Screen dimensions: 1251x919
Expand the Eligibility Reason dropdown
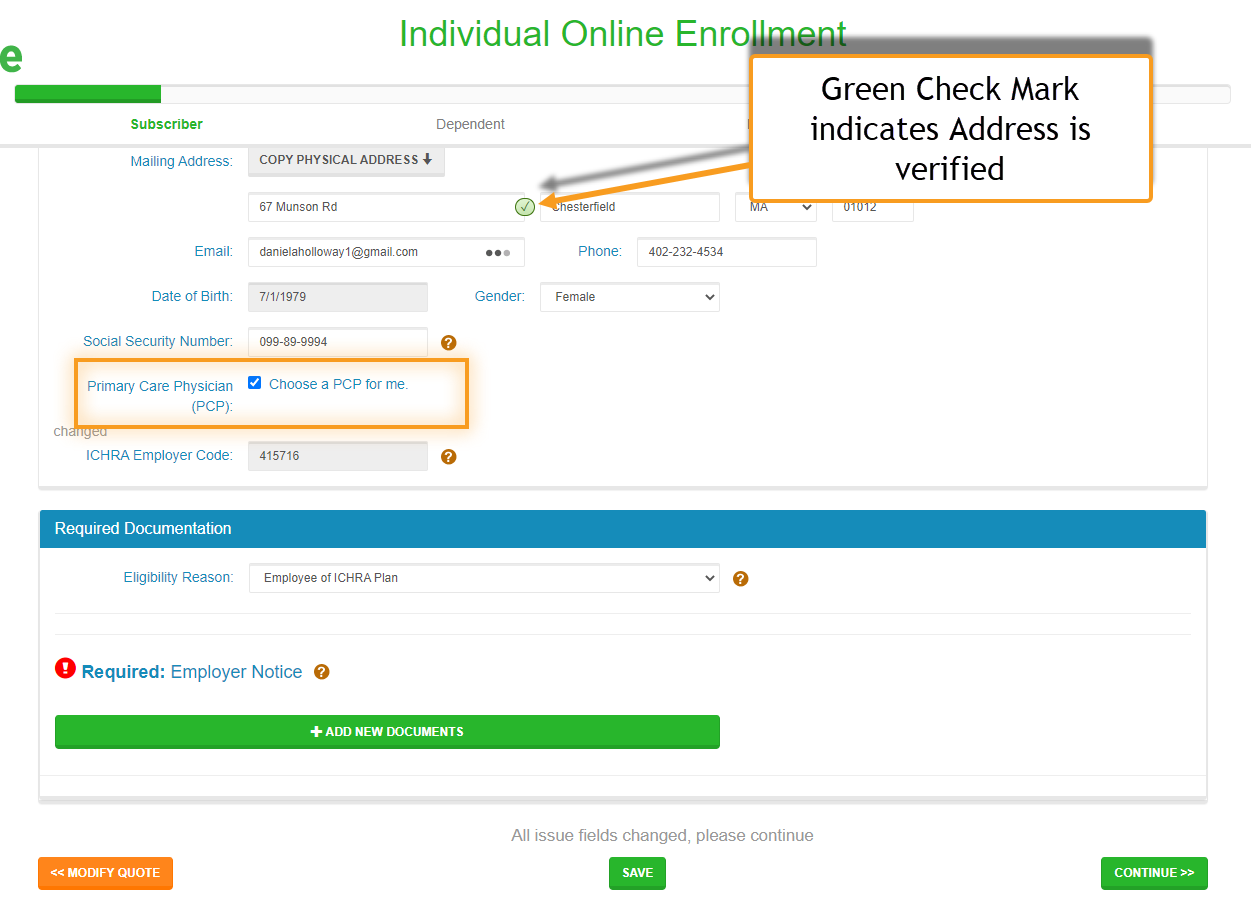[x=484, y=578]
